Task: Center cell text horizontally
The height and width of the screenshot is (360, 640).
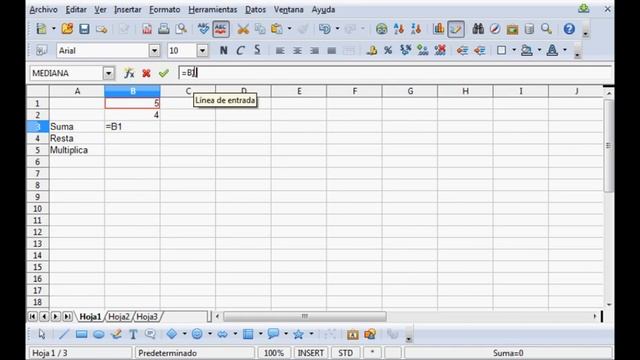Action: [x=297, y=51]
